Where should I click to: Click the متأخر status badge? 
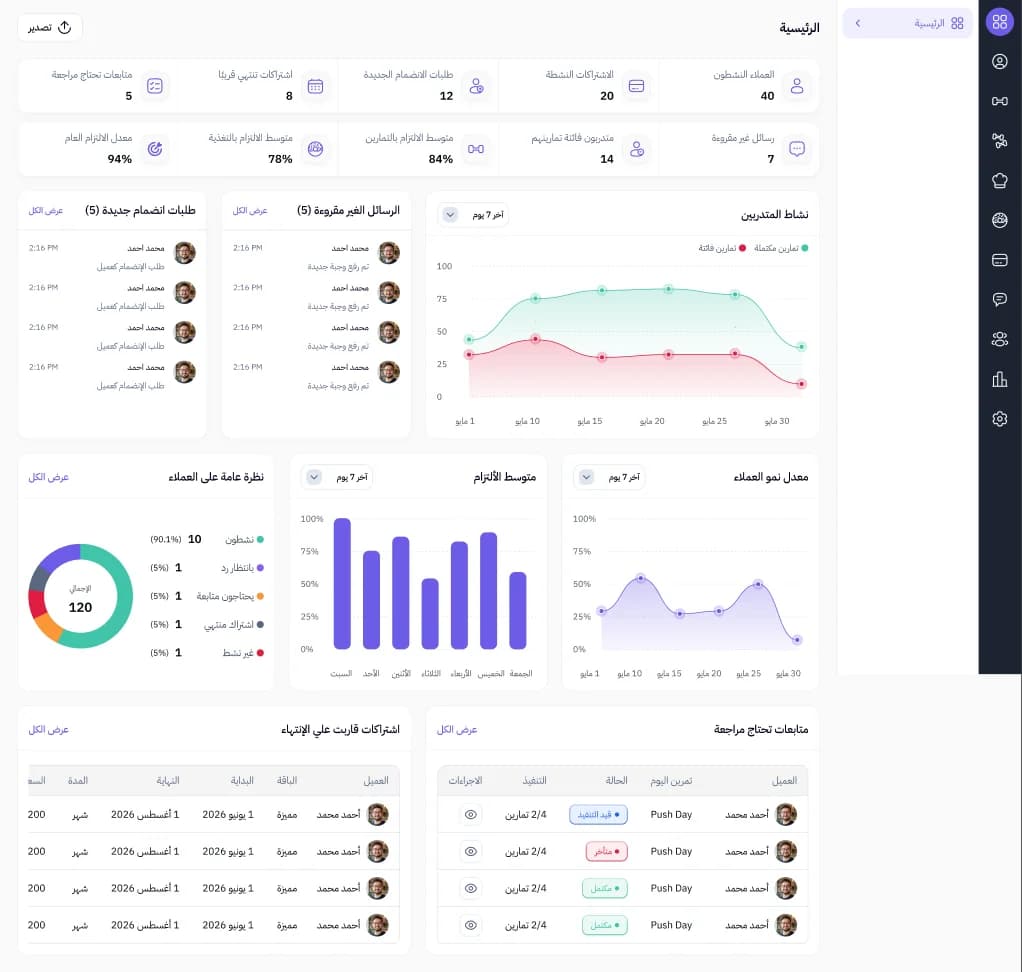[607, 851]
